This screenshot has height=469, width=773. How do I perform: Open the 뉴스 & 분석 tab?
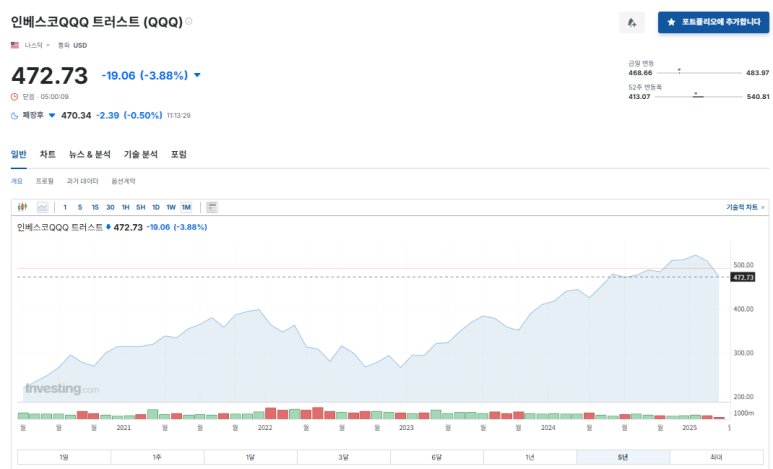90,154
